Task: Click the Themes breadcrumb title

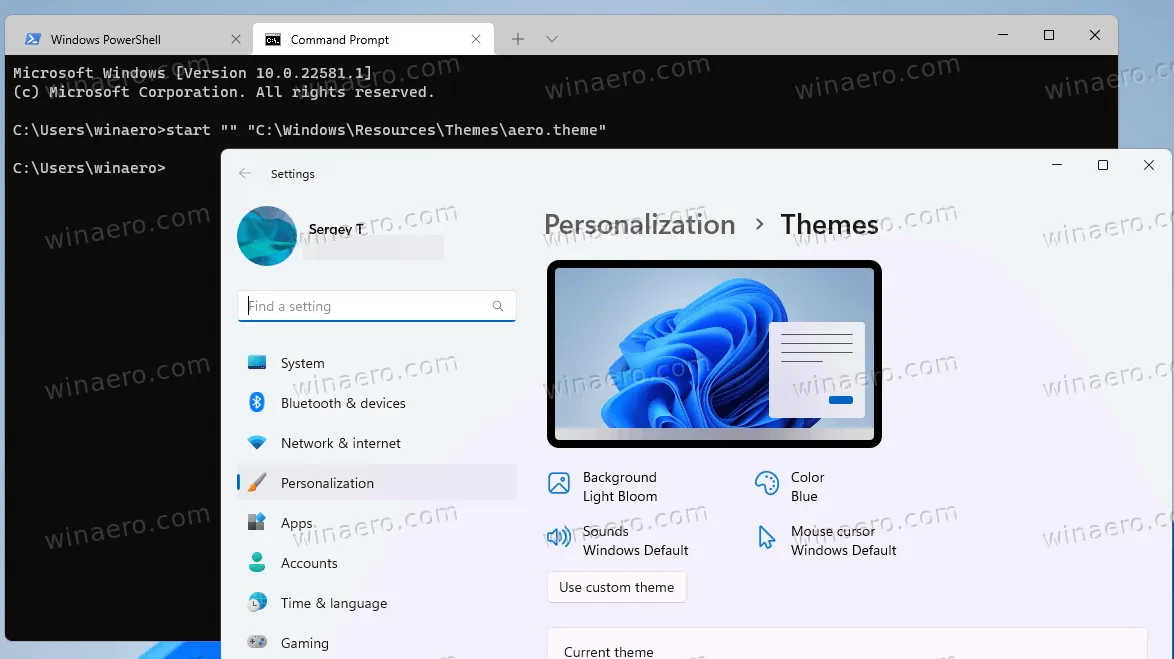Action: click(830, 225)
